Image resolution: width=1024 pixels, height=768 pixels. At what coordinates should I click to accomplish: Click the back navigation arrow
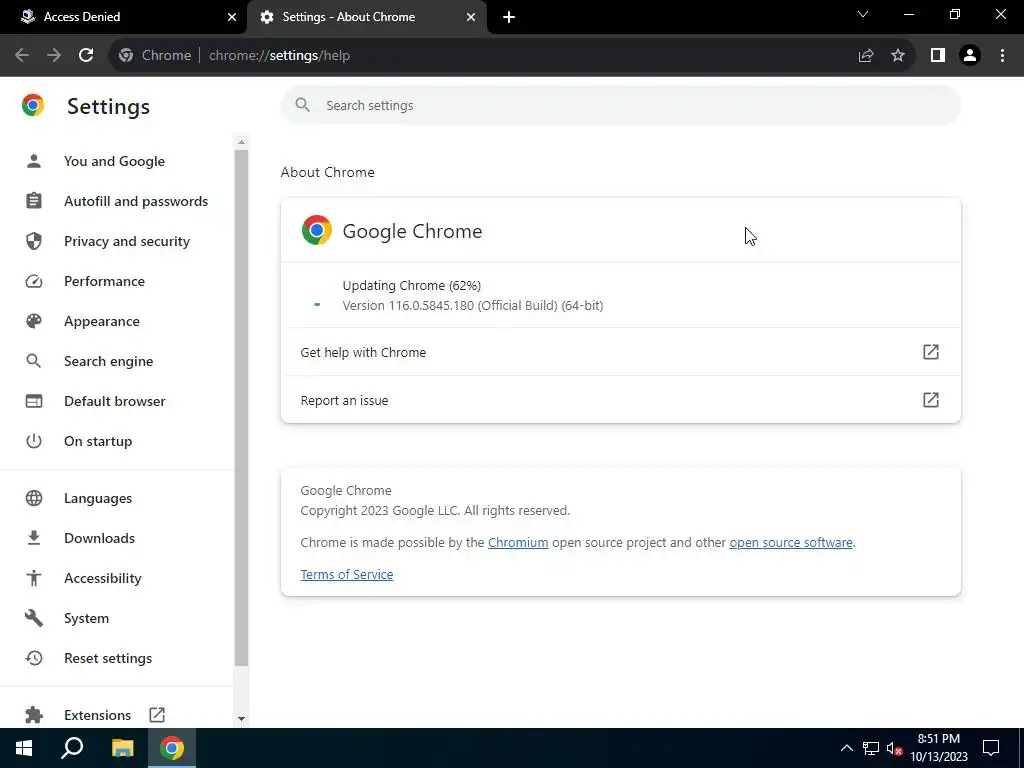[x=22, y=56]
